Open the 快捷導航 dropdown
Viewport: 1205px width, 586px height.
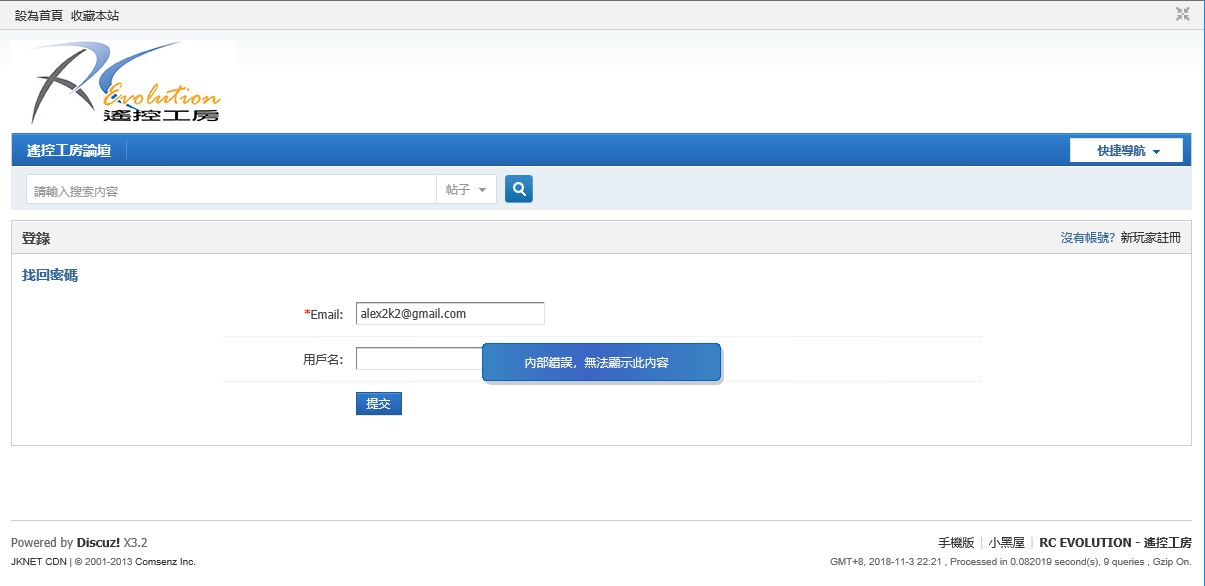tap(1126, 151)
